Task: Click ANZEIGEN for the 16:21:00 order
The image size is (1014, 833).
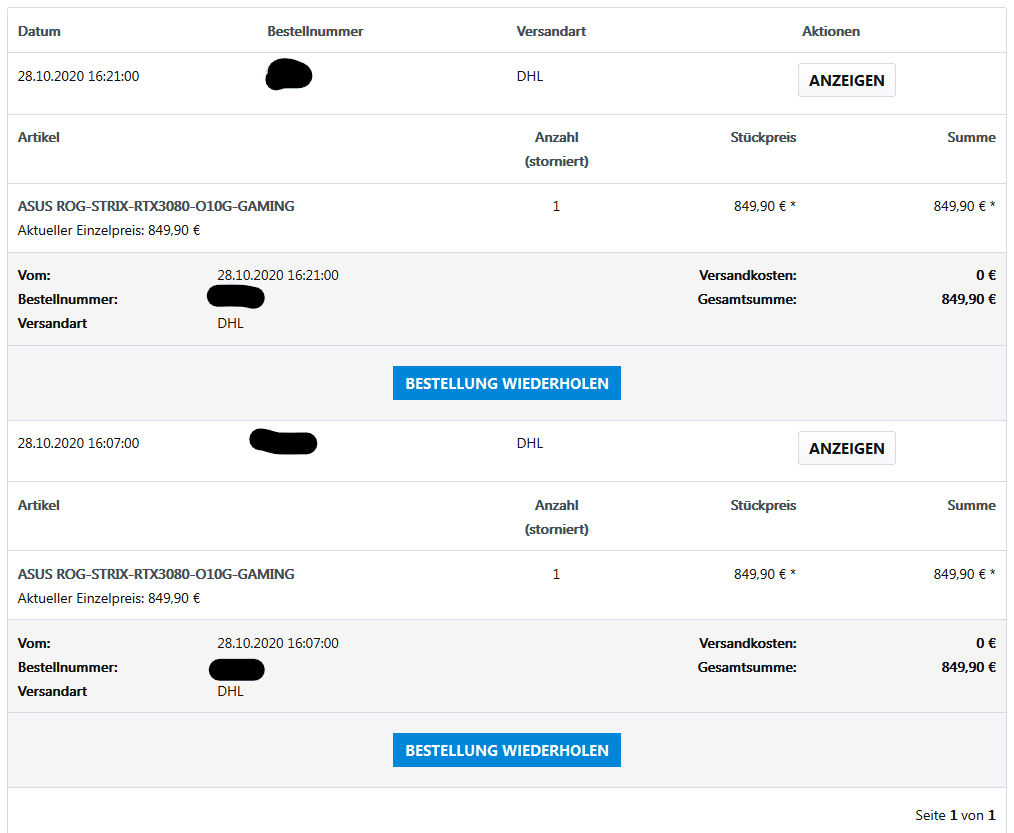Action: [846, 80]
